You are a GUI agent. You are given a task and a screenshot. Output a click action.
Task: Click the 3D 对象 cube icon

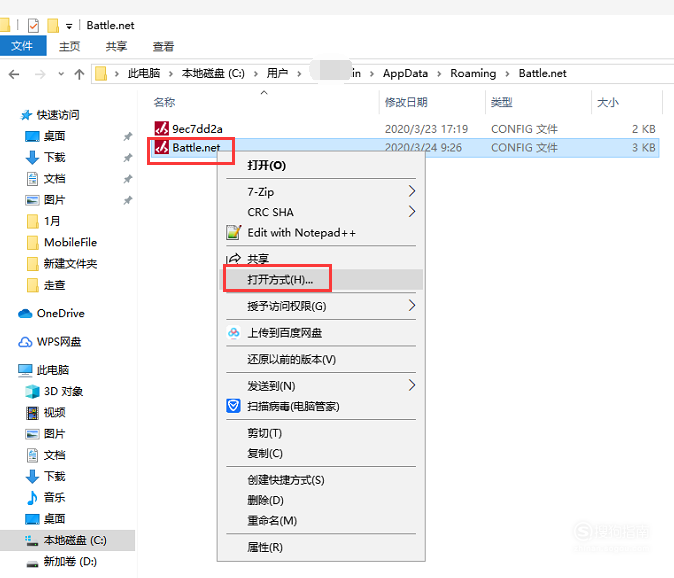(32, 391)
